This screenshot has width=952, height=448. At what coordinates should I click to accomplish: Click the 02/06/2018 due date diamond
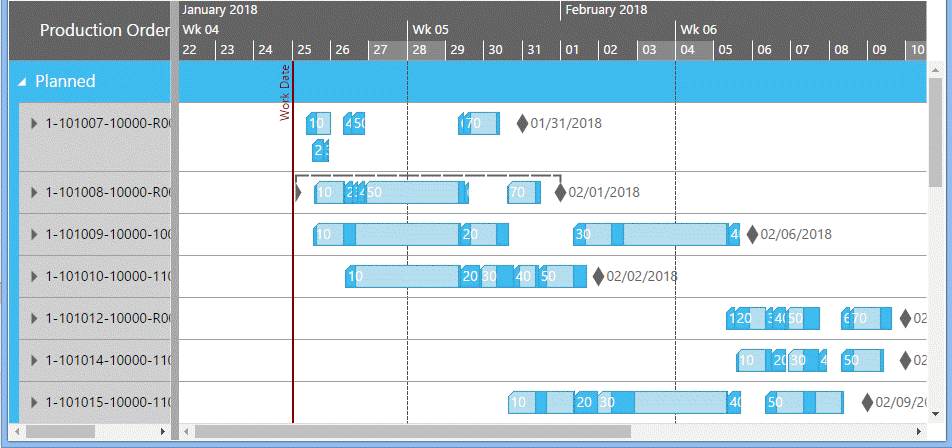(x=752, y=234)
